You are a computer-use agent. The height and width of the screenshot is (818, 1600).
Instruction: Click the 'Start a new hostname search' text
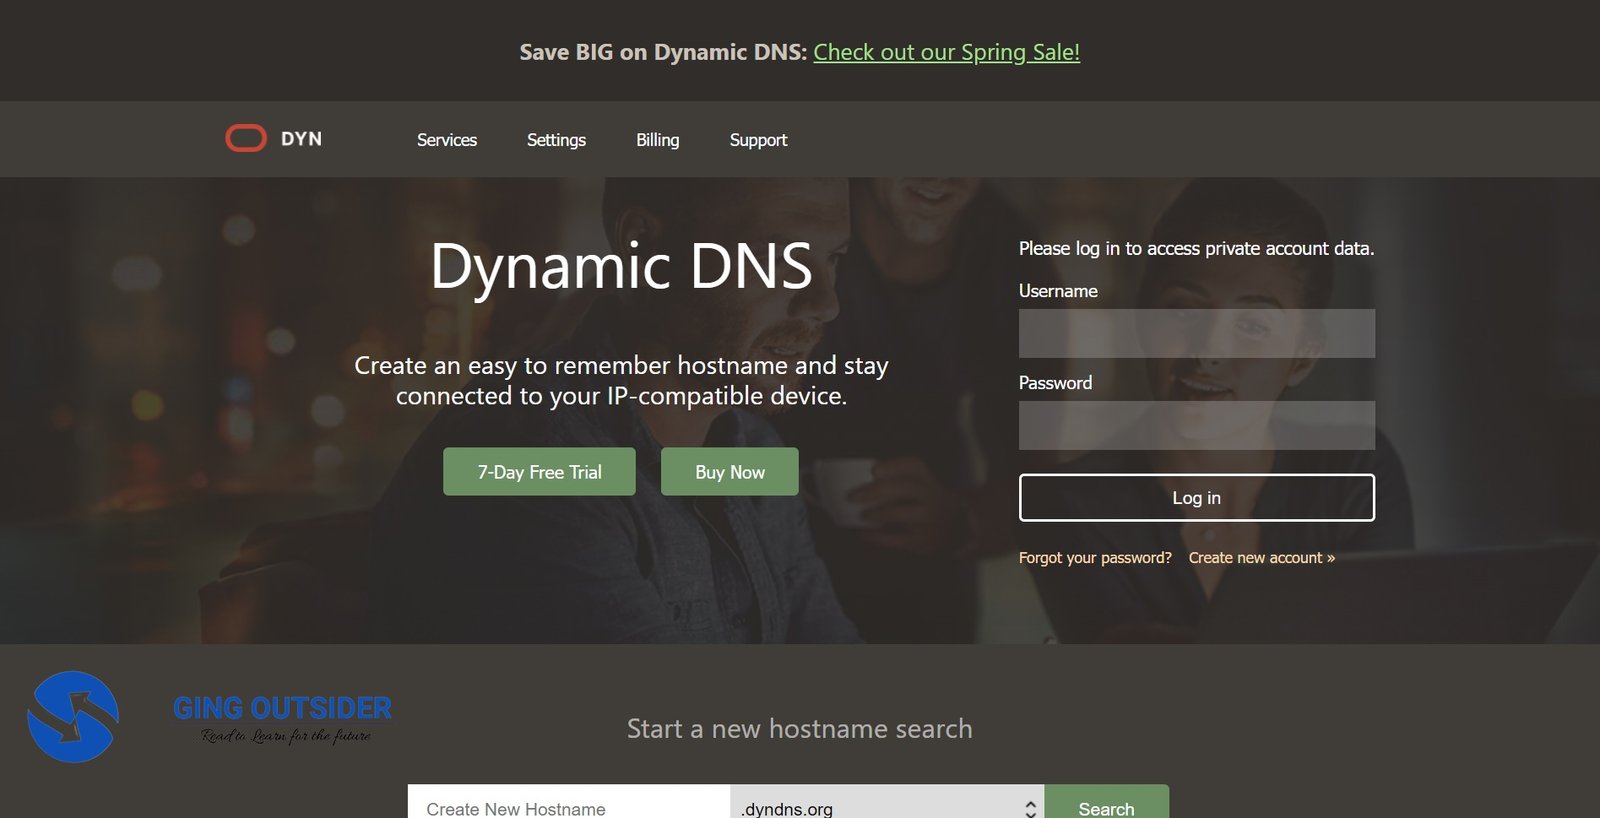[x=799, y=729]
